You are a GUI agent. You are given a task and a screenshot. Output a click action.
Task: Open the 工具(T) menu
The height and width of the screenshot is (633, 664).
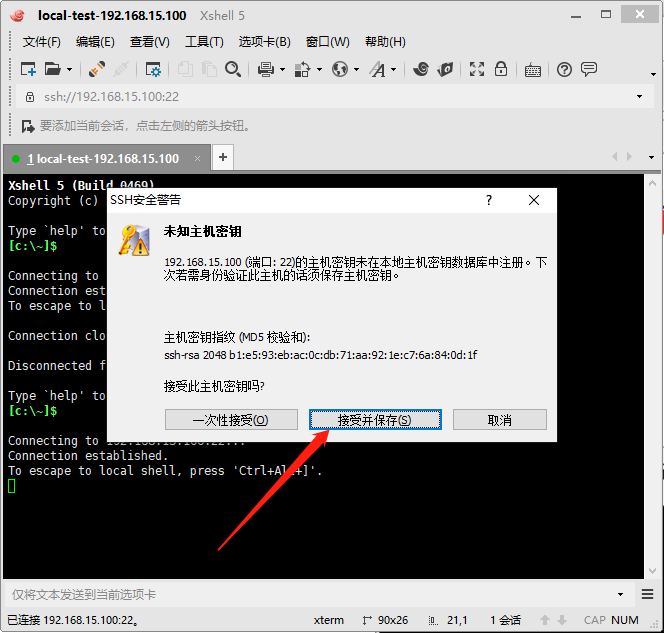[x=204, y=42]
